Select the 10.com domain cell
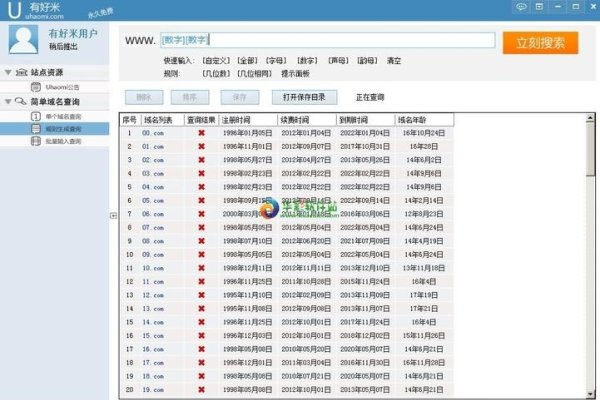Screen dimensions: 600x400 pyautogui.click(x=153, y=268)
